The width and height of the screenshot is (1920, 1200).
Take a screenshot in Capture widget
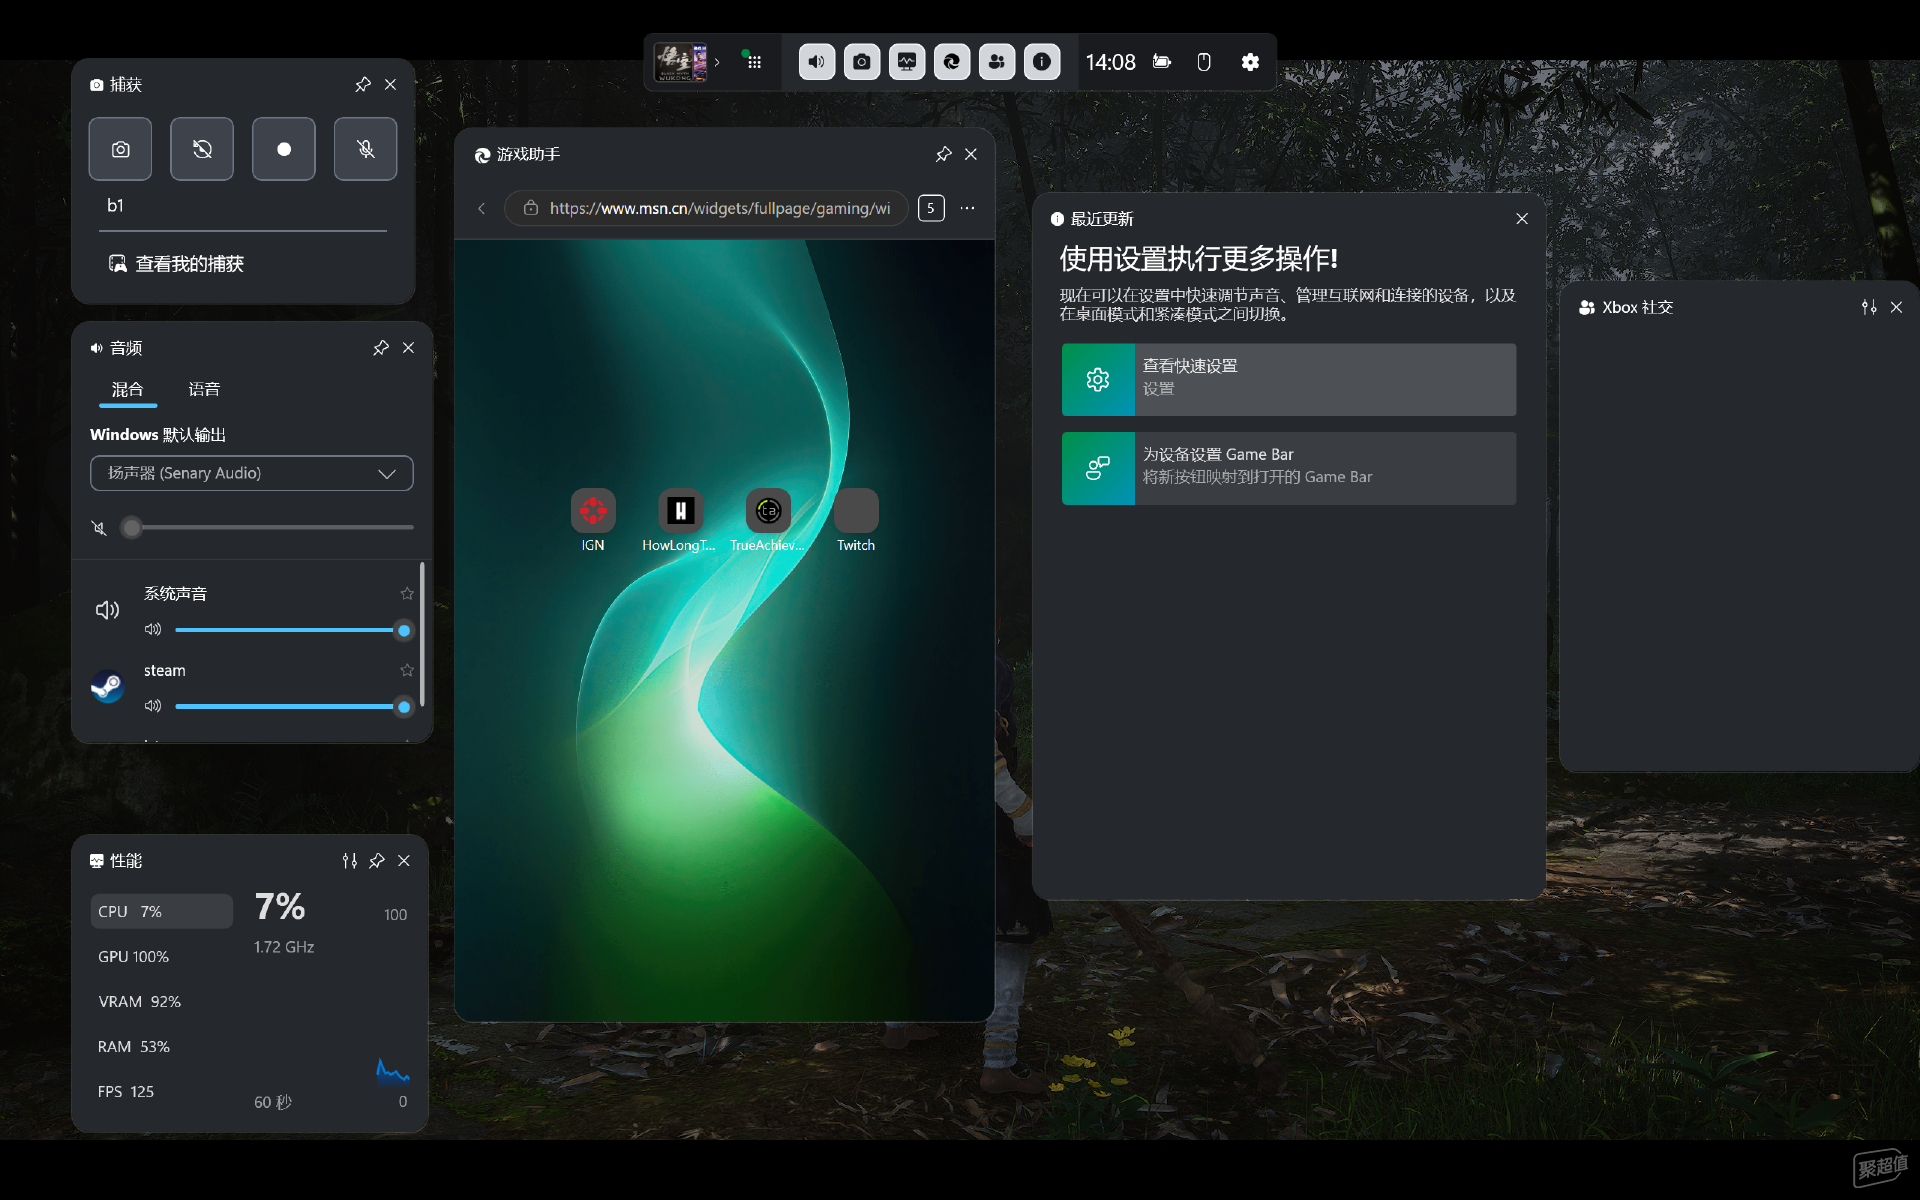(120, 149)
